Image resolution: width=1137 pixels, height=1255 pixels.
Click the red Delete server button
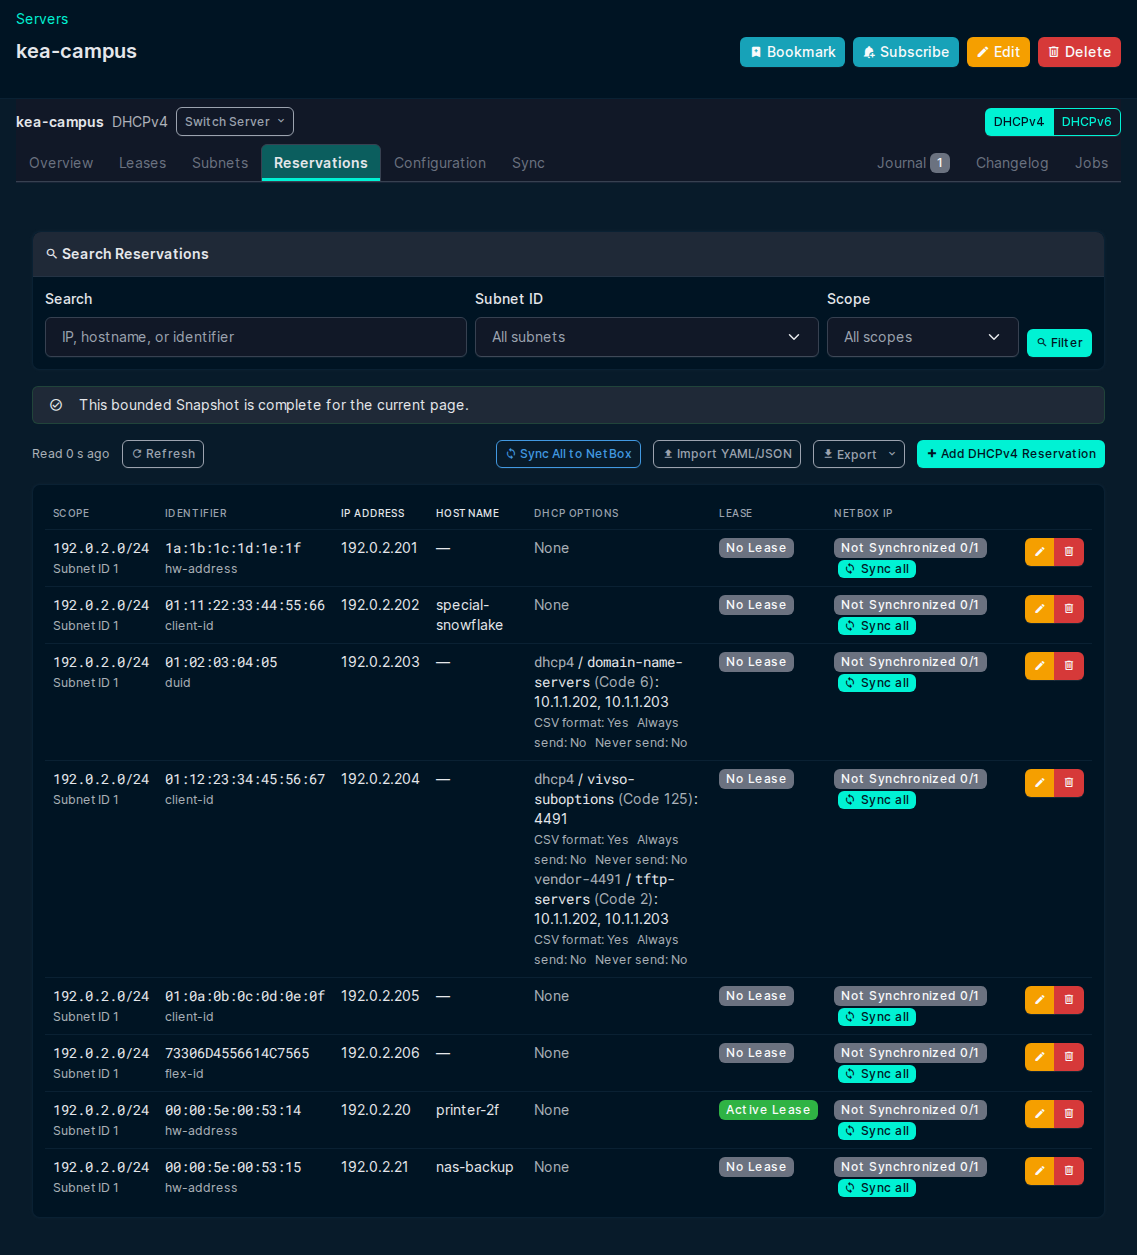point(1079,52)
